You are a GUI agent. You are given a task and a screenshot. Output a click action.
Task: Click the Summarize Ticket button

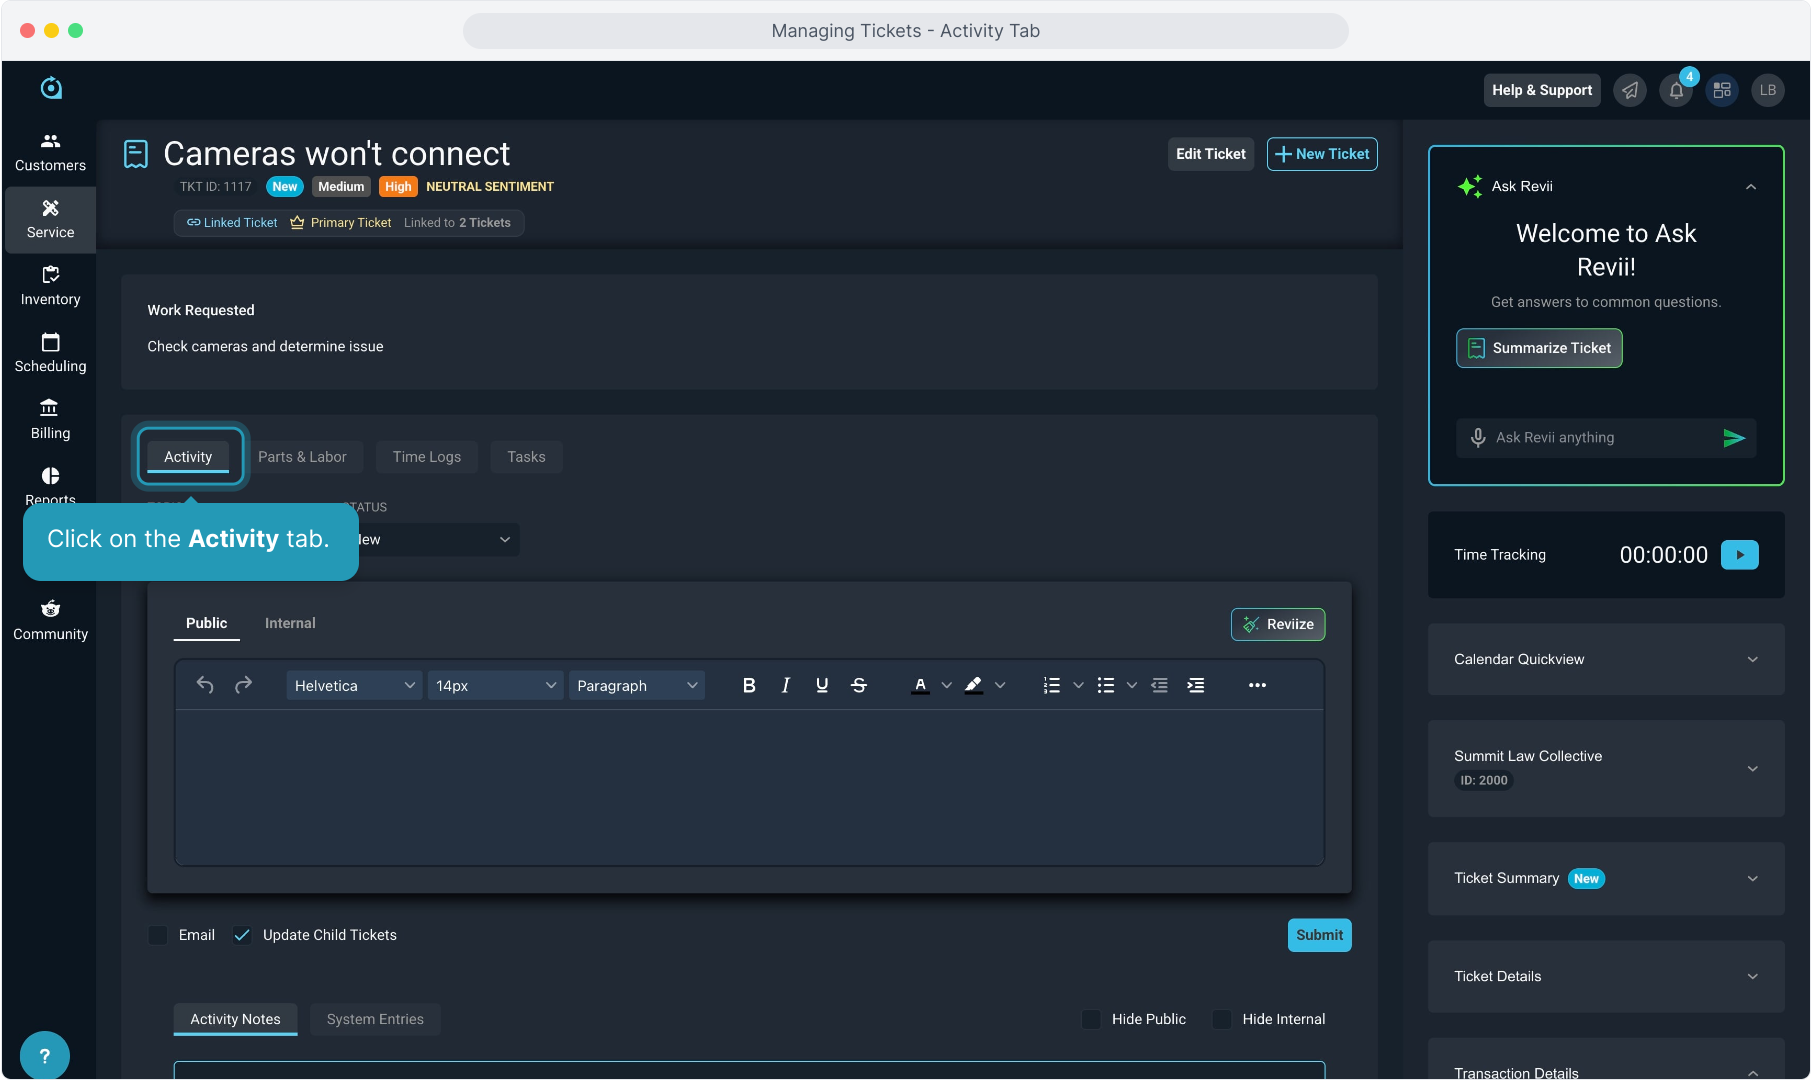coord(1539,348)
